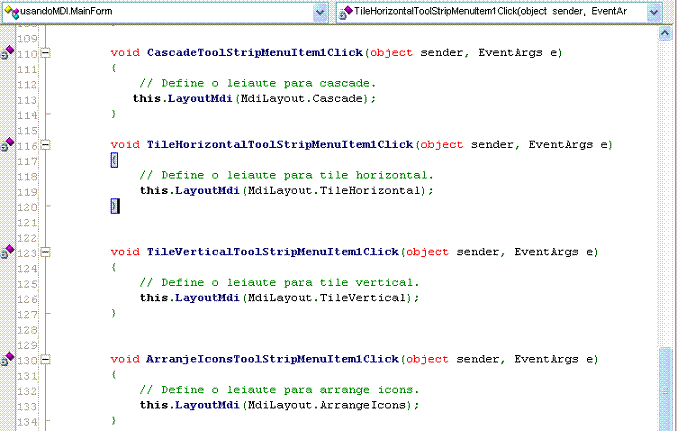This screenshot has height=431, width=677.
Task: Click the TileVerticalToolStripMenuItem1Click method name
Action: pyautogui.click(x=272, y=252)
